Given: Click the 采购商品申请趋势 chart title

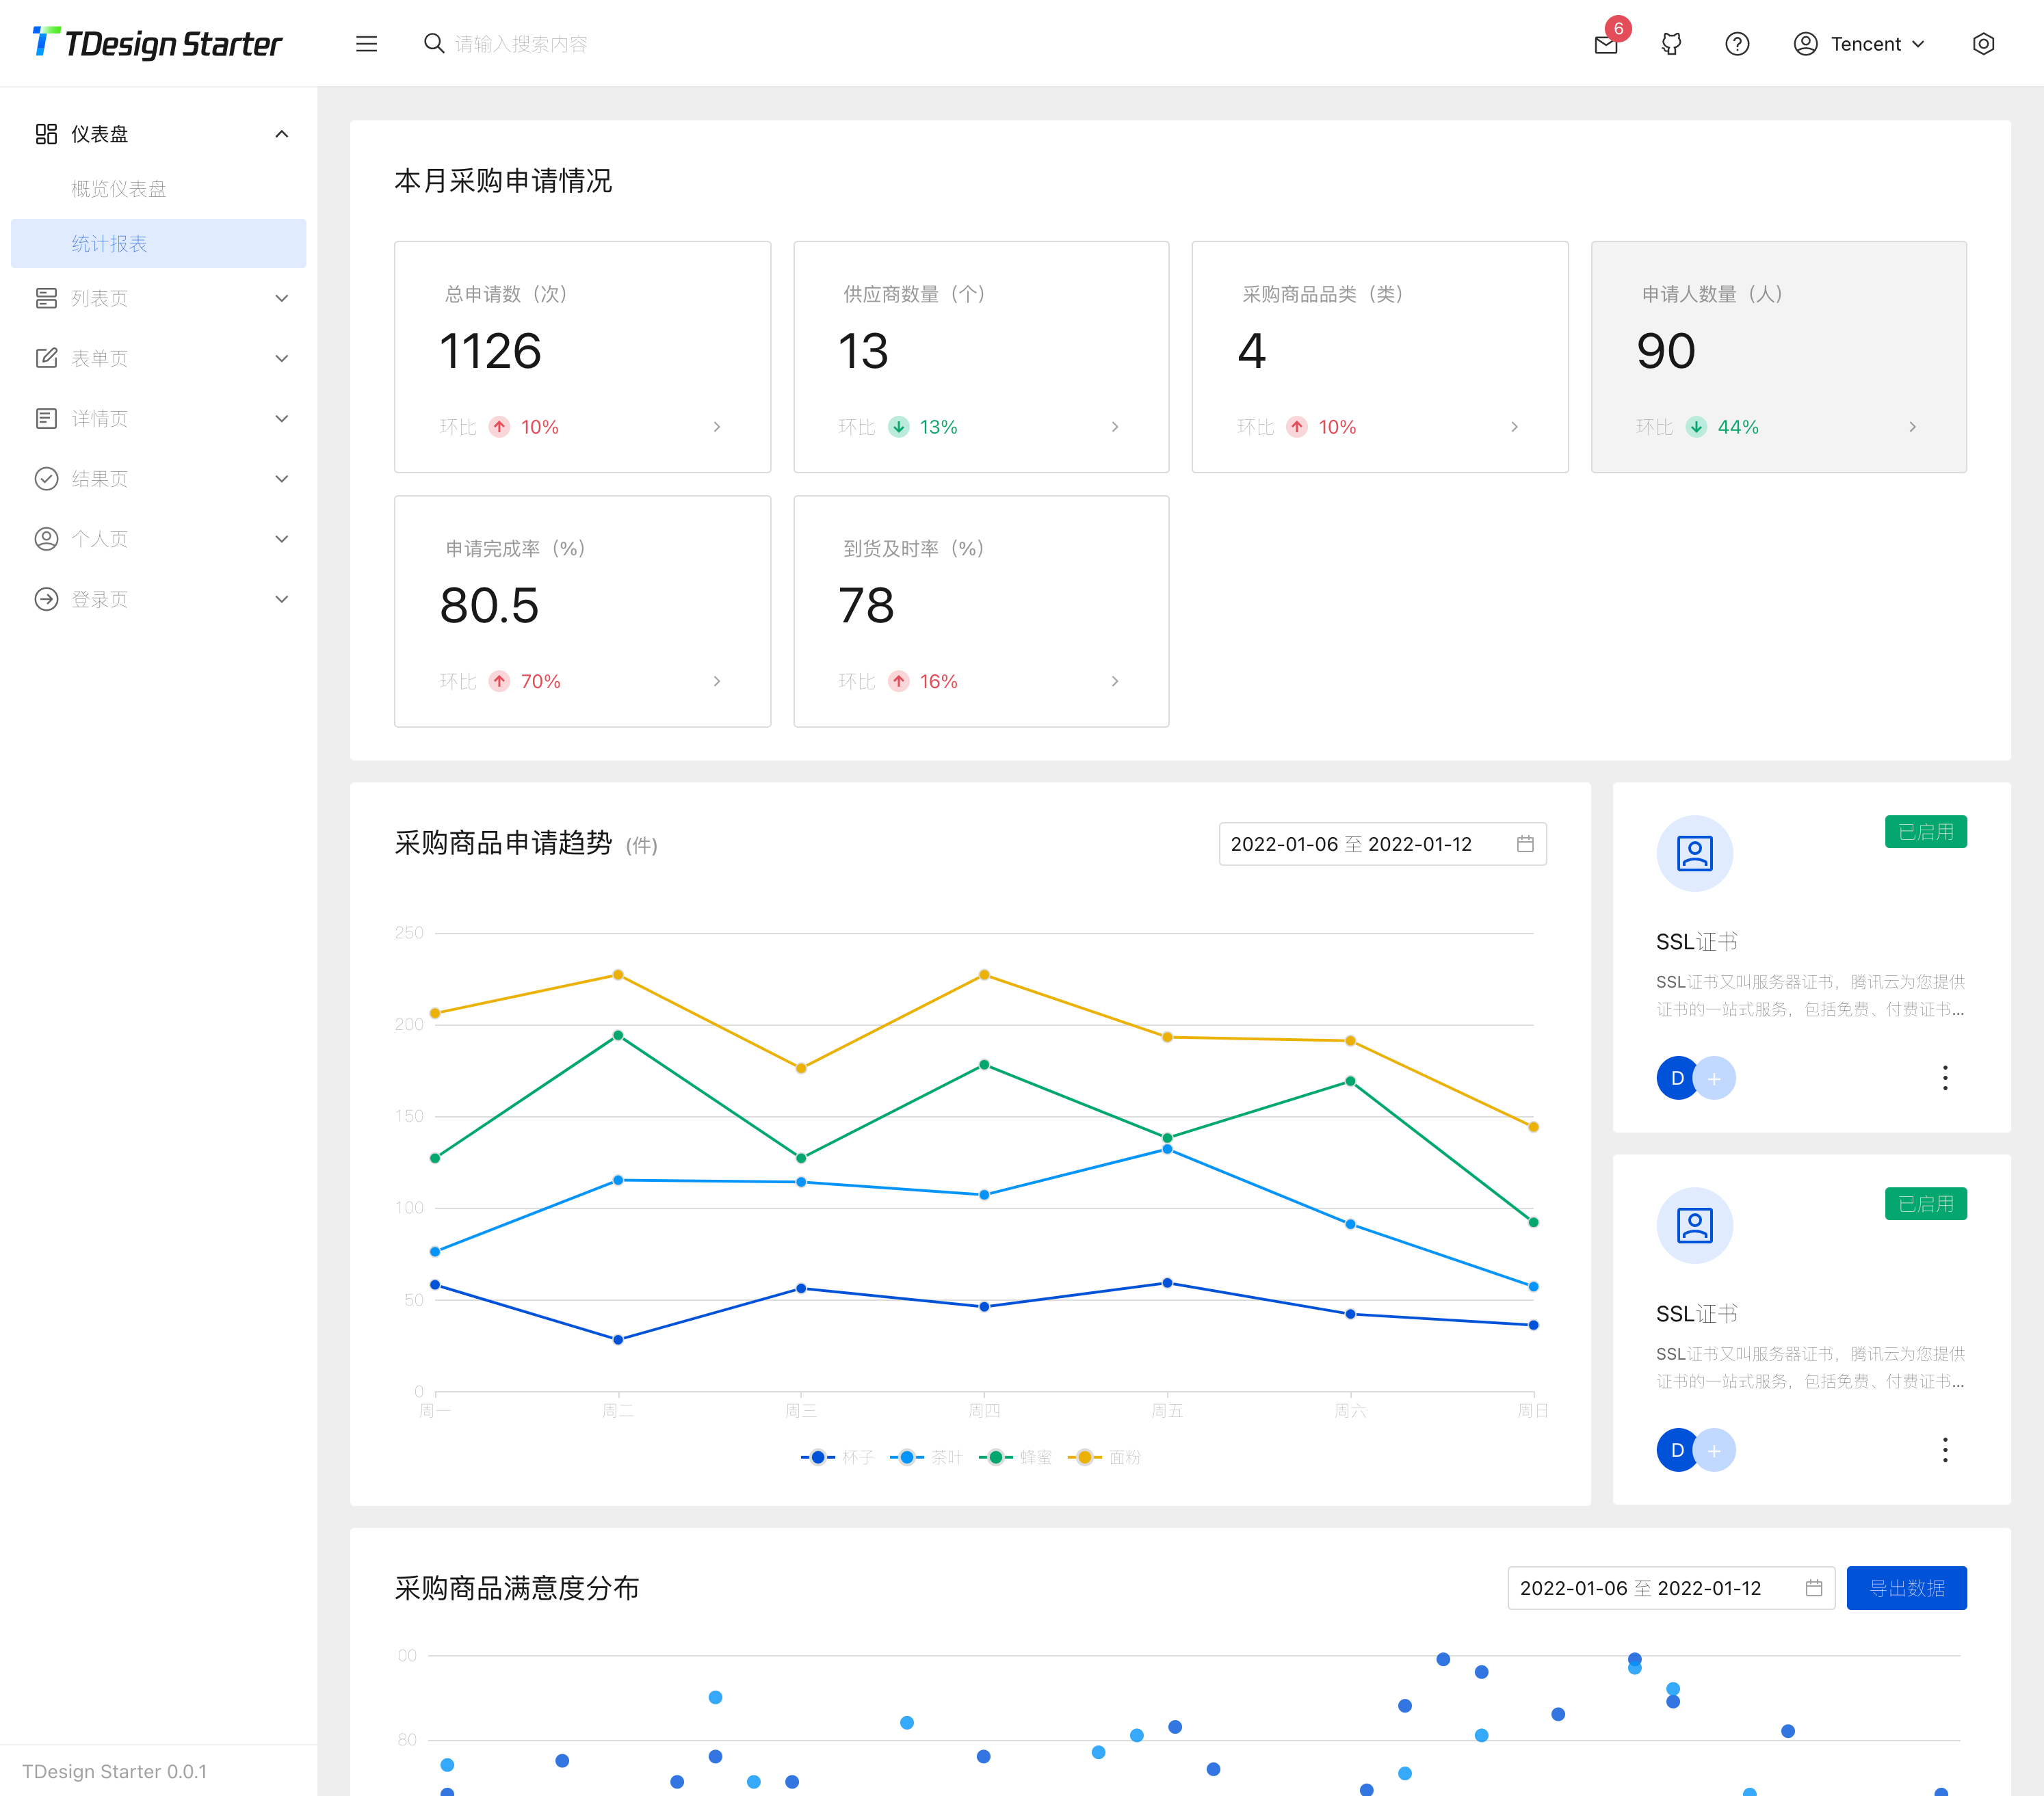Looking at the screenshot, I should point(503,843).
